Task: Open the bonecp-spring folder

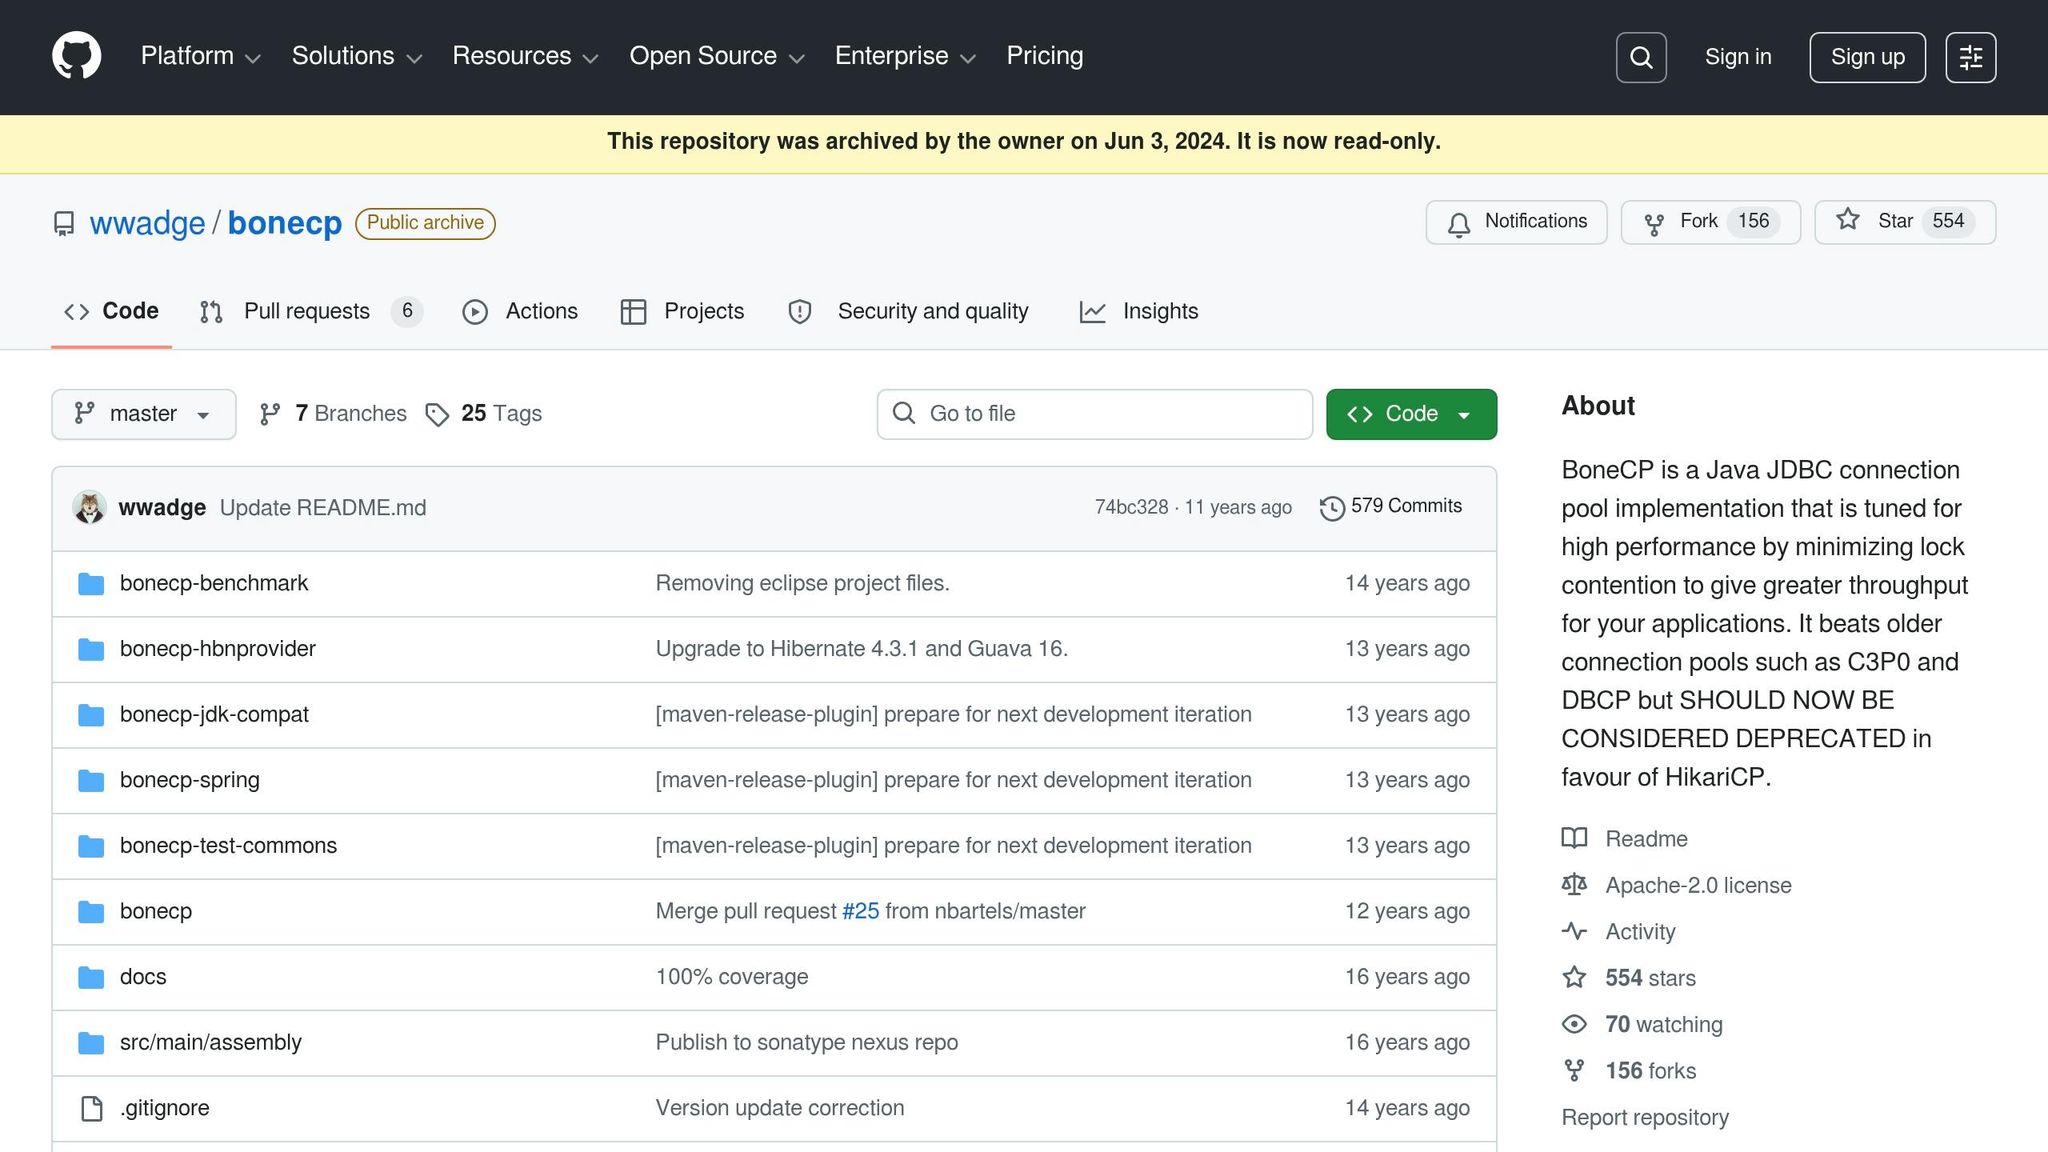Action: coord(189,780)
